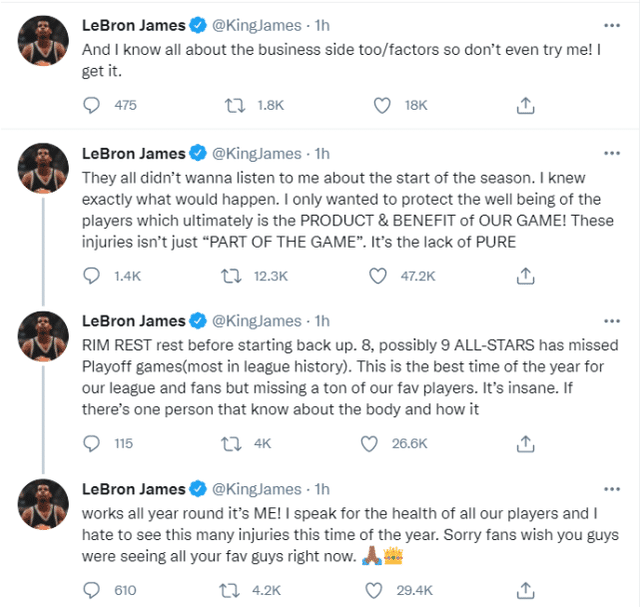This screenshot has width=640, height=607.
Task: Reply to the tweet with 610 comments
Action: click(x=91, y=590)
